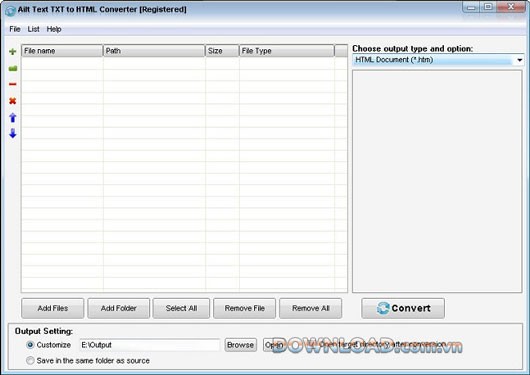Image resolution: width=530 pixels, height=375 pixels.
Task: Click the Remove All button
Action: 311,308
